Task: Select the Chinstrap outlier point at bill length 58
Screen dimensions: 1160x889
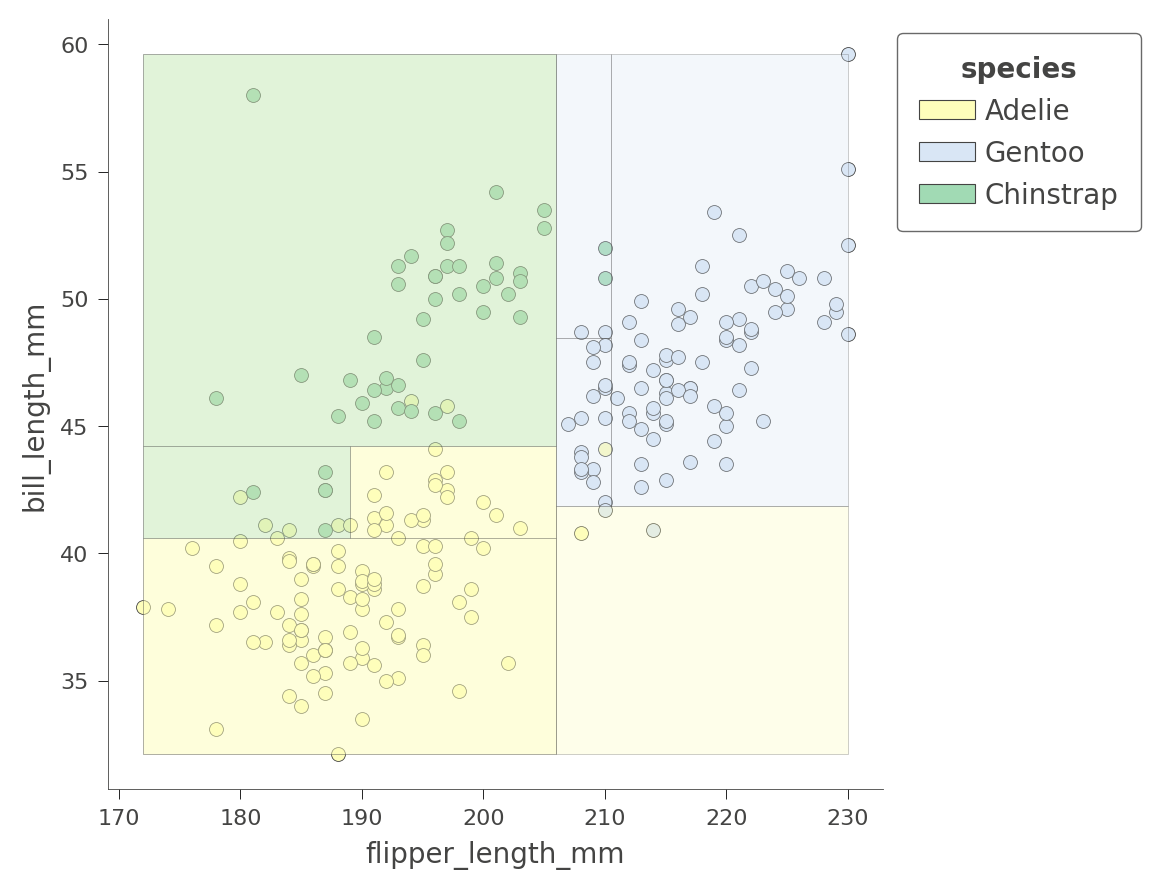Action: click(x=253, y=95)
